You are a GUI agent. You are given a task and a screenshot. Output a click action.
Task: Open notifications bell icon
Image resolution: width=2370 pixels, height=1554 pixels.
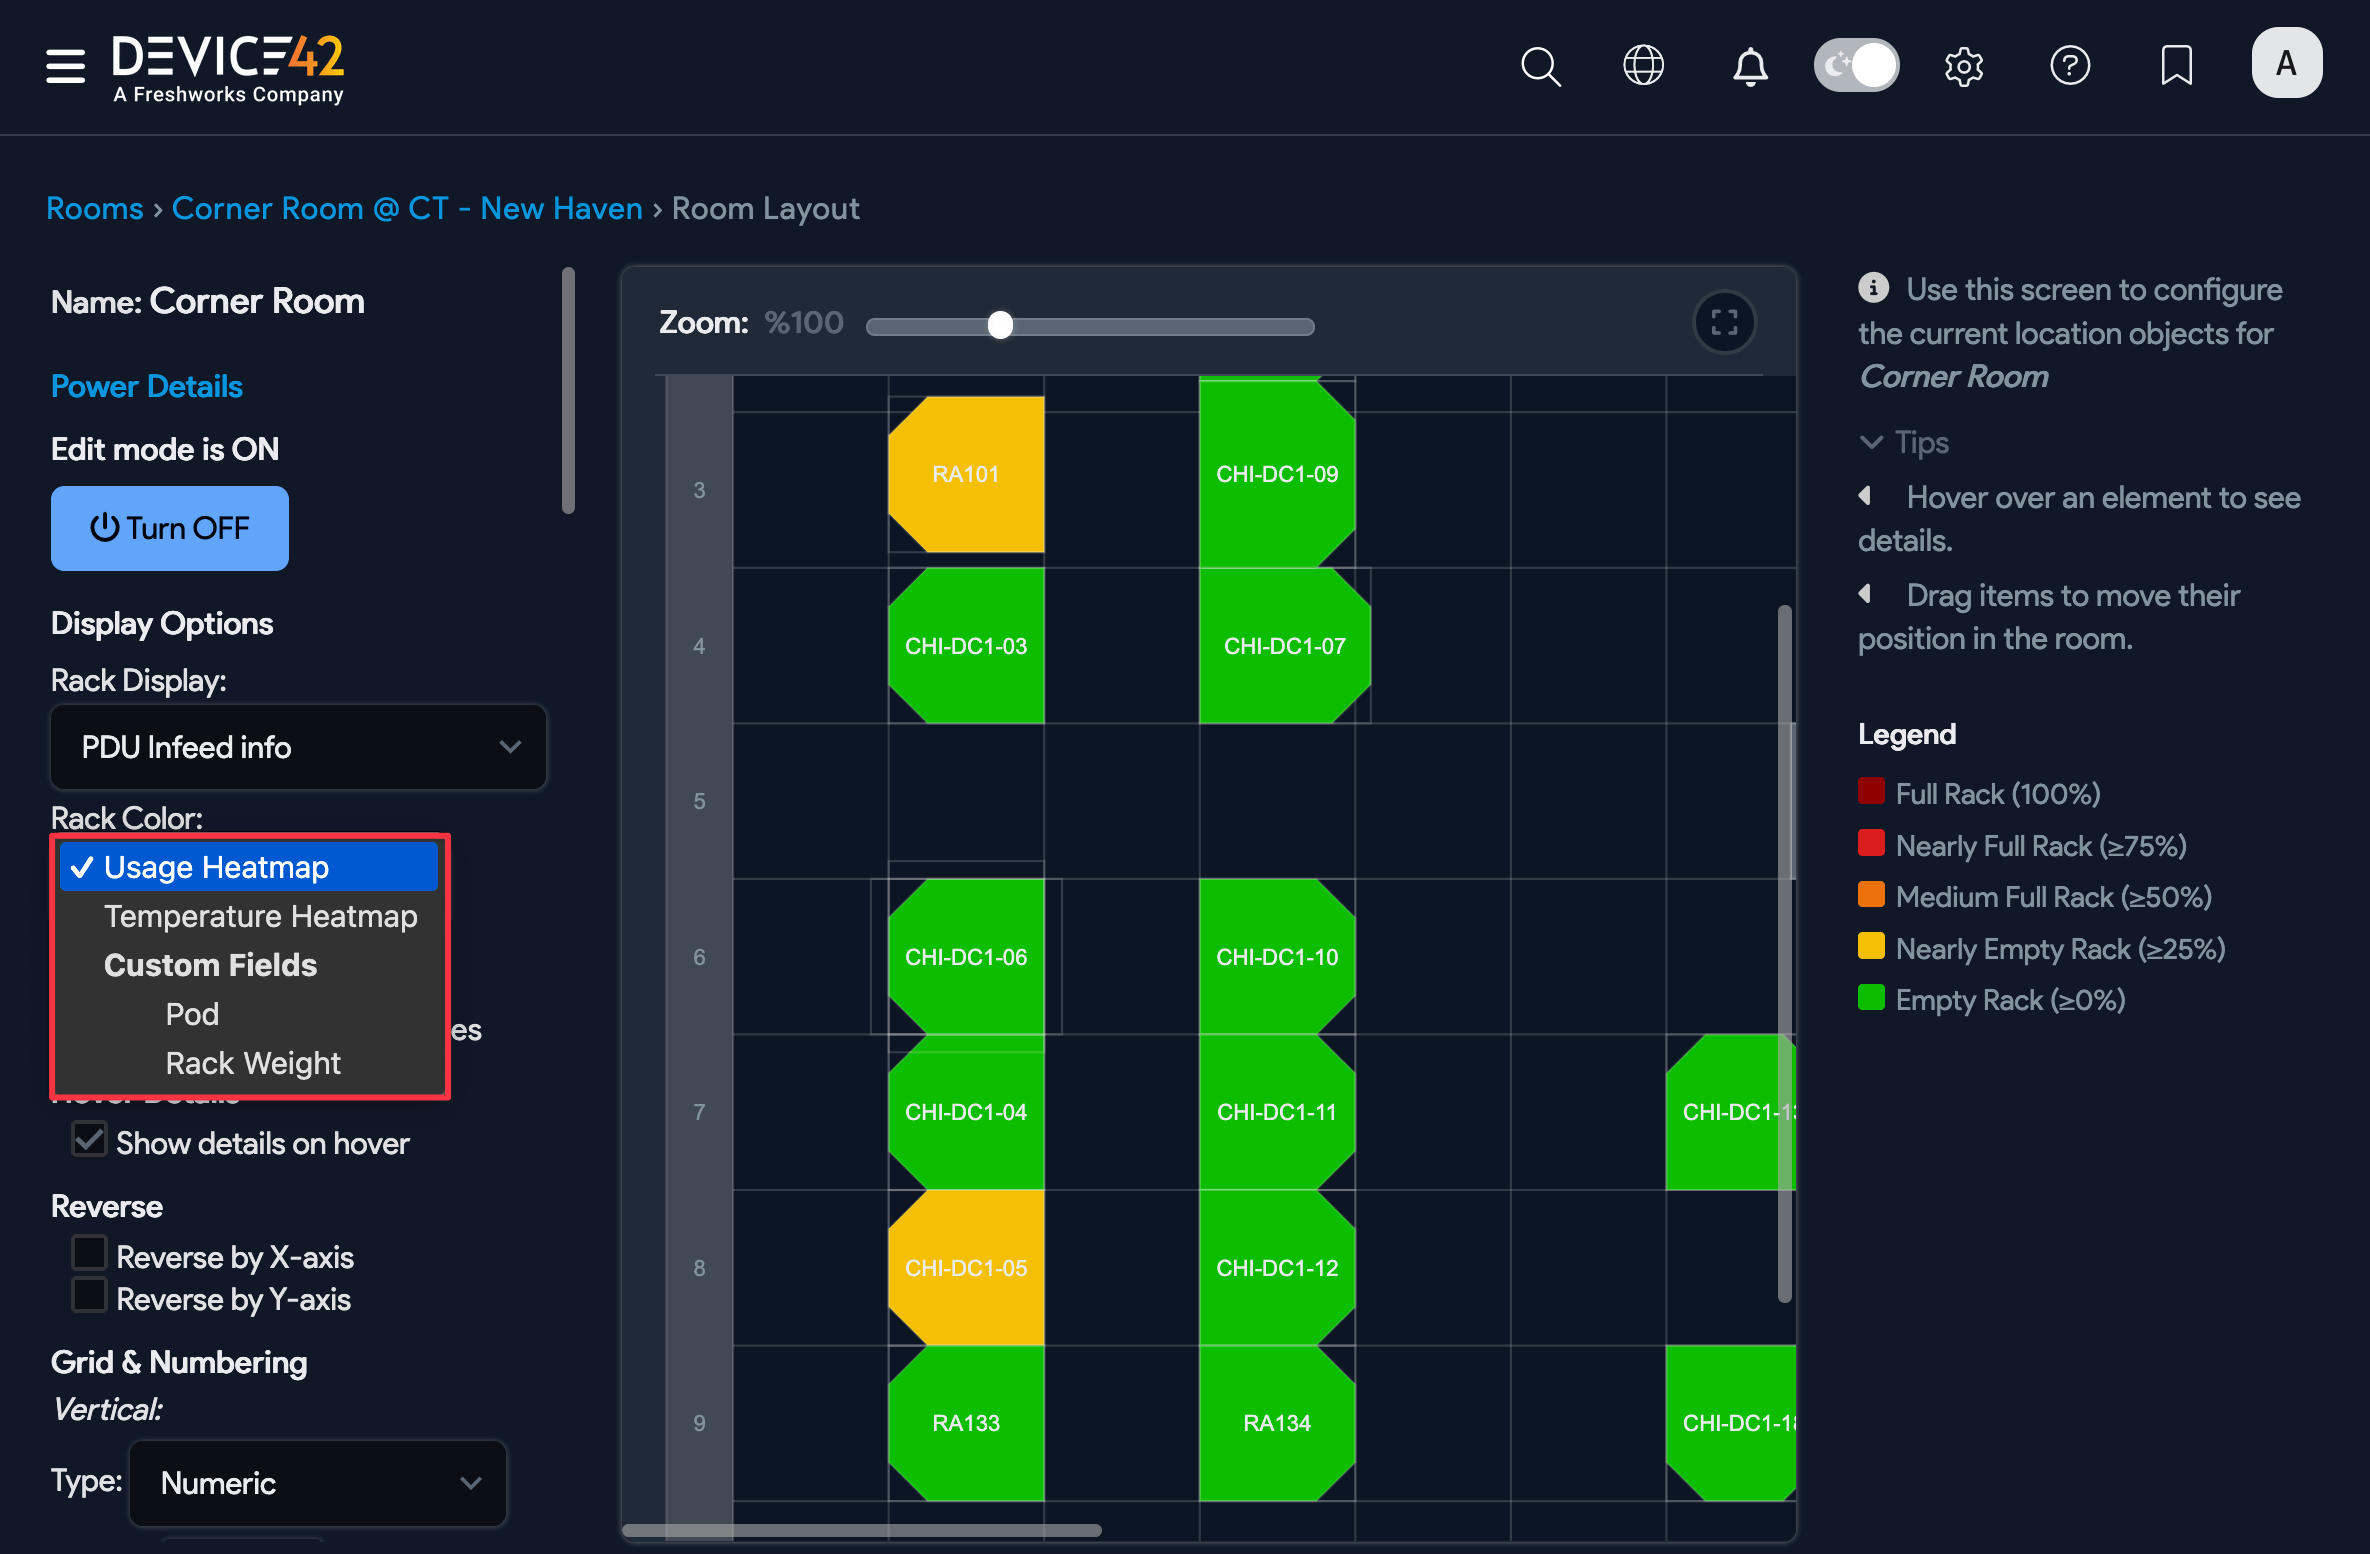(1749, 67)
